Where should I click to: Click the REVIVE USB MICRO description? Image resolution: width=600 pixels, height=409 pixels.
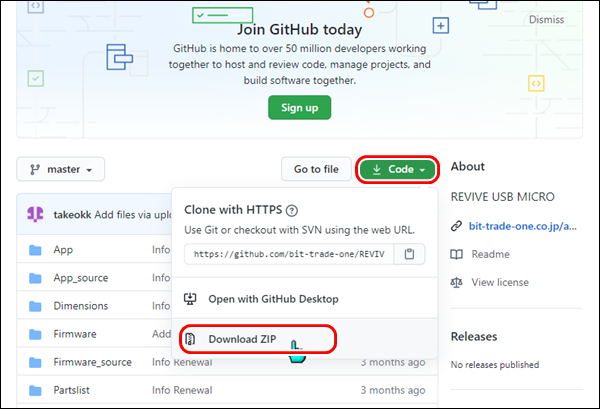502,197
